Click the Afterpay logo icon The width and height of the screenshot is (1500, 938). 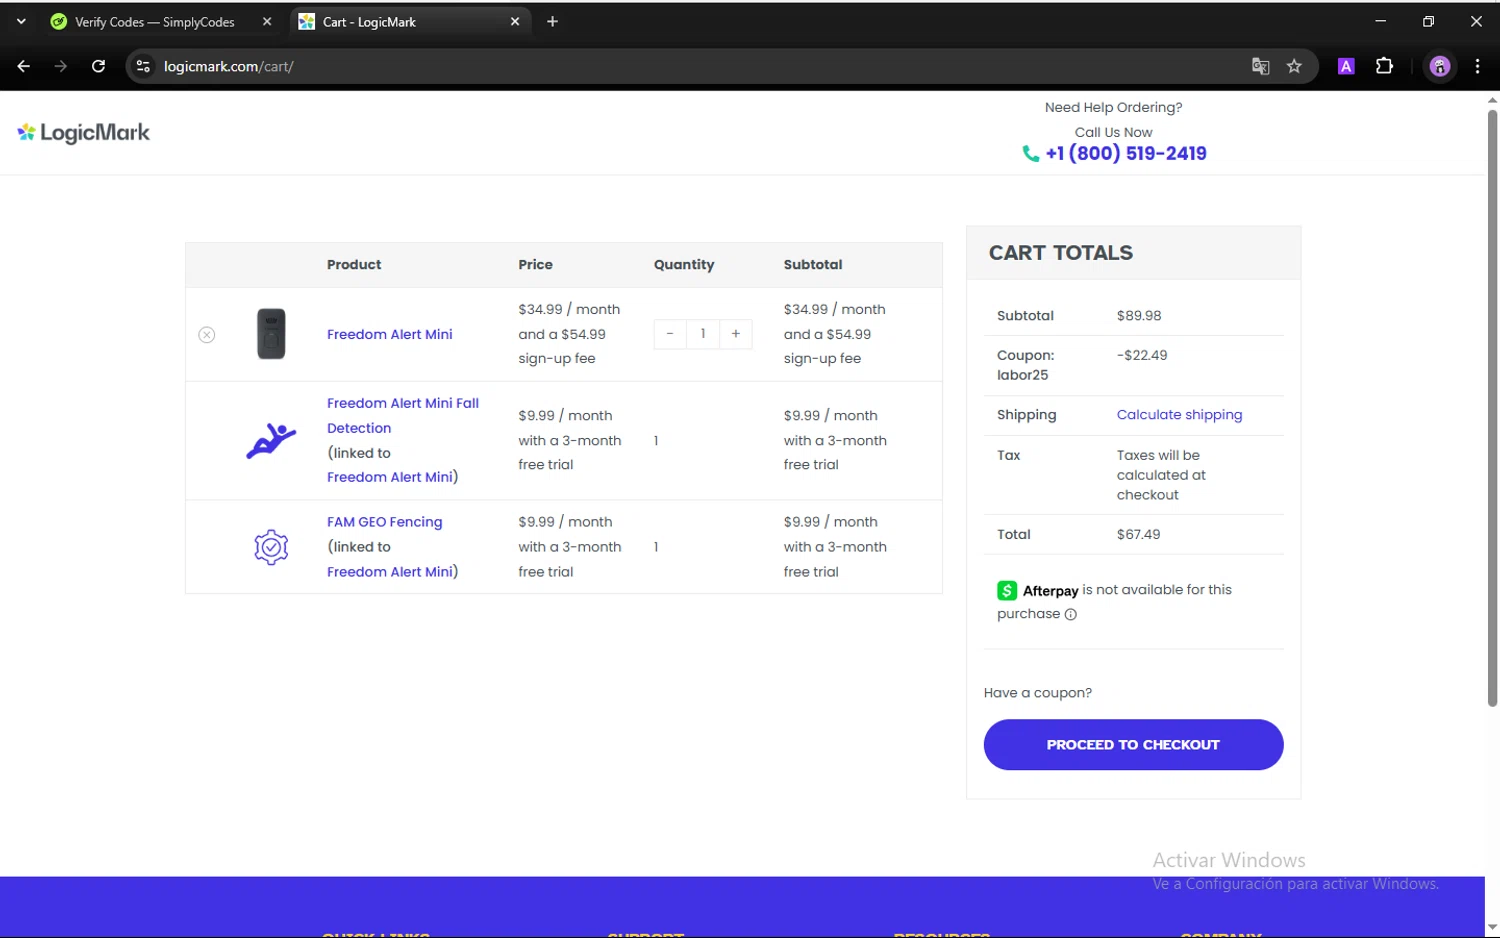coord(1007,591)
